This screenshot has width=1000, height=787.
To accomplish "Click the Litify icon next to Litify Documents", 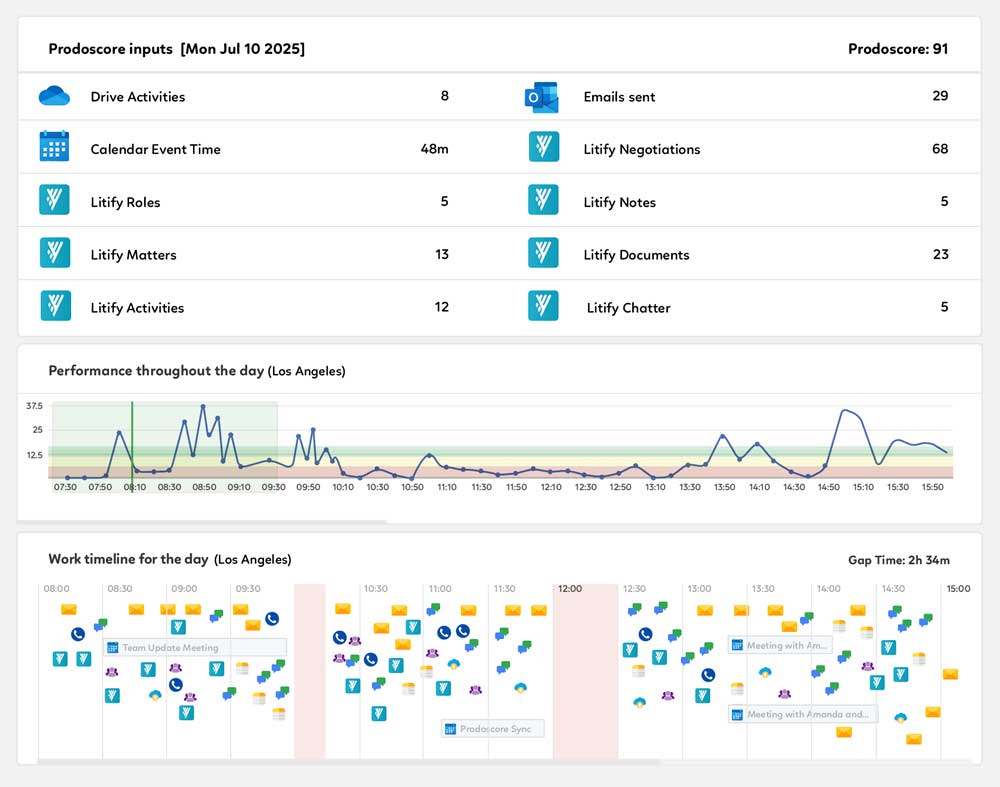I will (x=543, y=253).
